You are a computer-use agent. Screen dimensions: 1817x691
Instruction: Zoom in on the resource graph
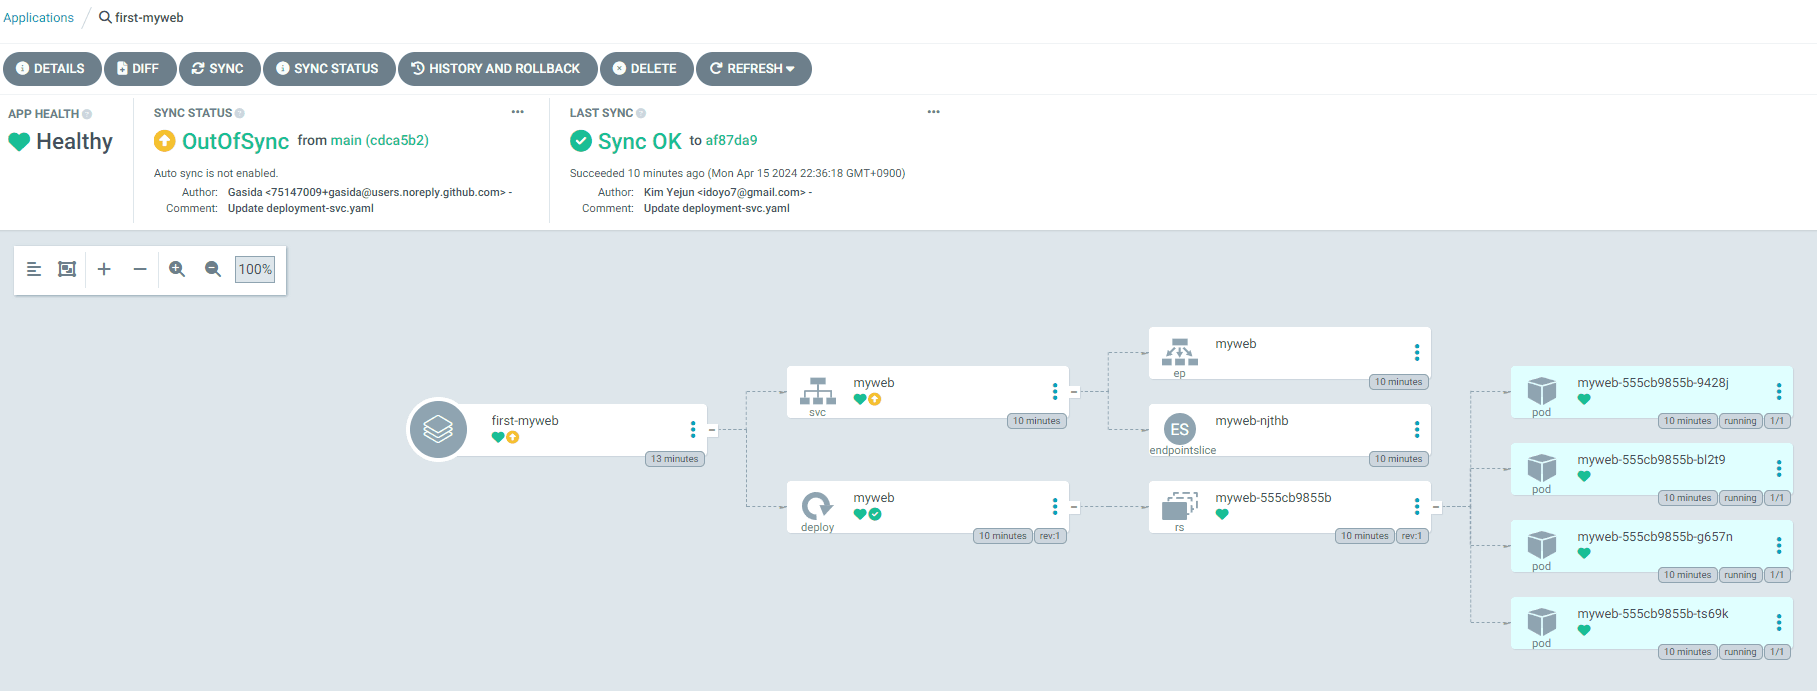tap(177, 269)
